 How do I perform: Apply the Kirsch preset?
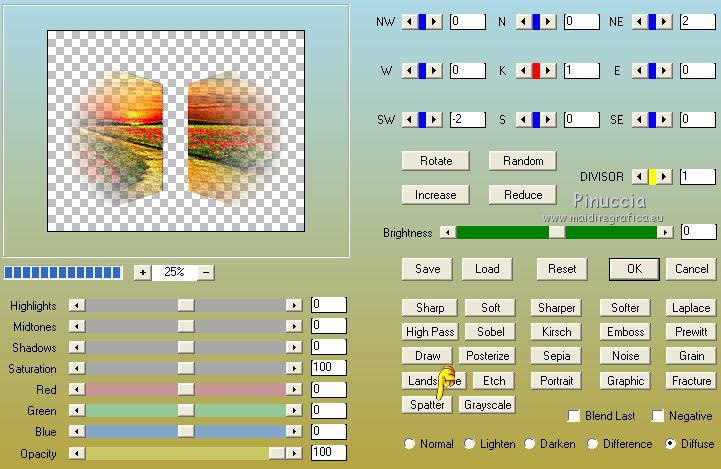pos(556,332)
